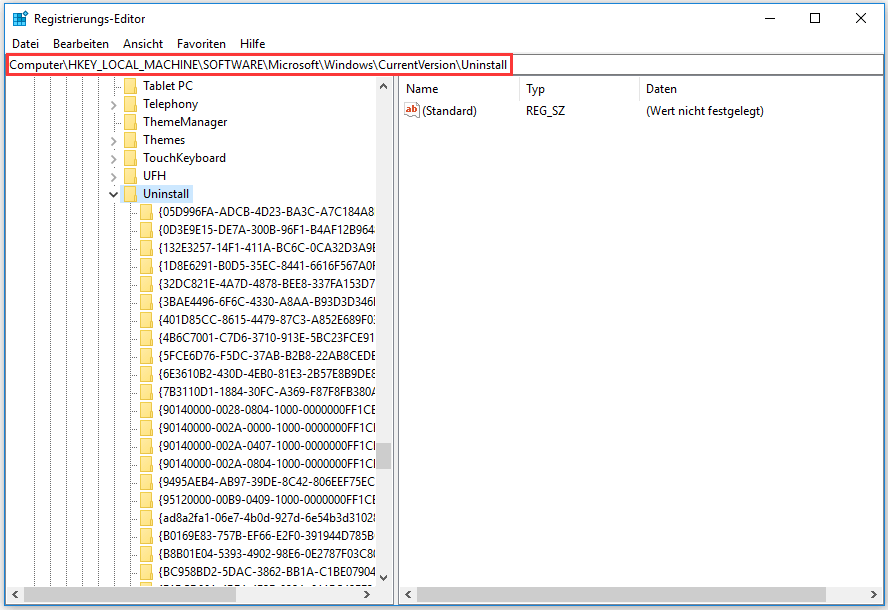This screenshot has width=888, height=610.
Task: Maximize the Registrierungs-Editor window
Action: tap(815, 18)
